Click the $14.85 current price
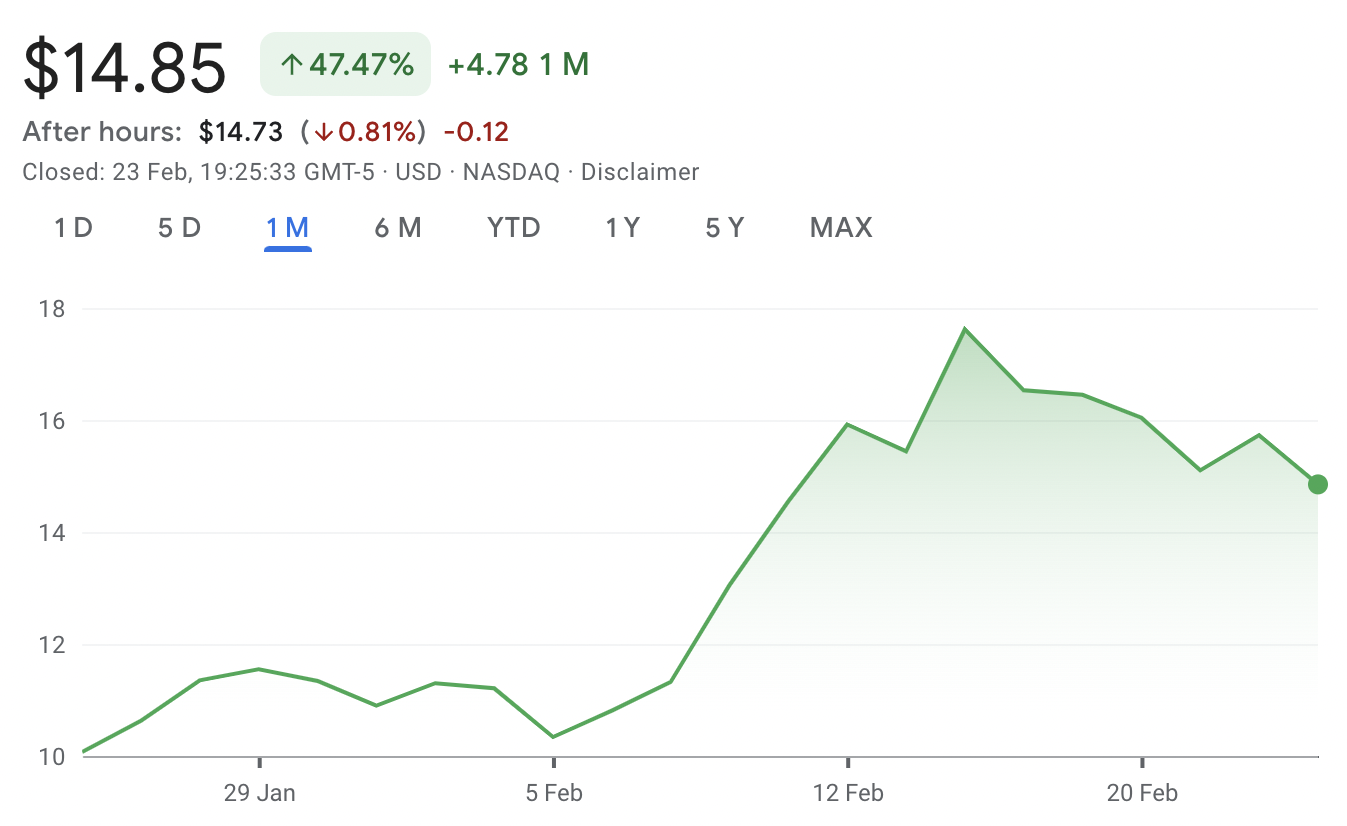1347x826 pixels. click(125, 68)
